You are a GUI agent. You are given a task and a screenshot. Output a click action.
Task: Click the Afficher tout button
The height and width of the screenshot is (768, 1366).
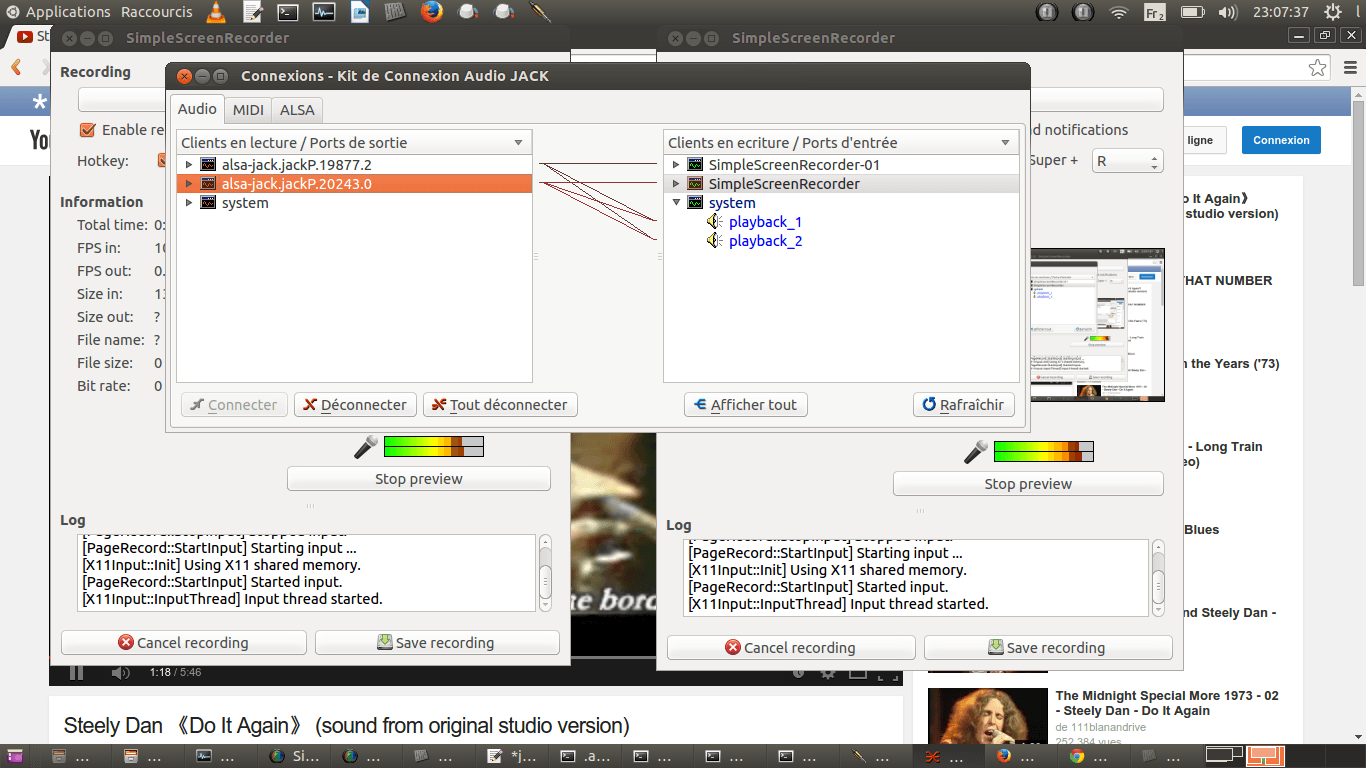[746, 405]
